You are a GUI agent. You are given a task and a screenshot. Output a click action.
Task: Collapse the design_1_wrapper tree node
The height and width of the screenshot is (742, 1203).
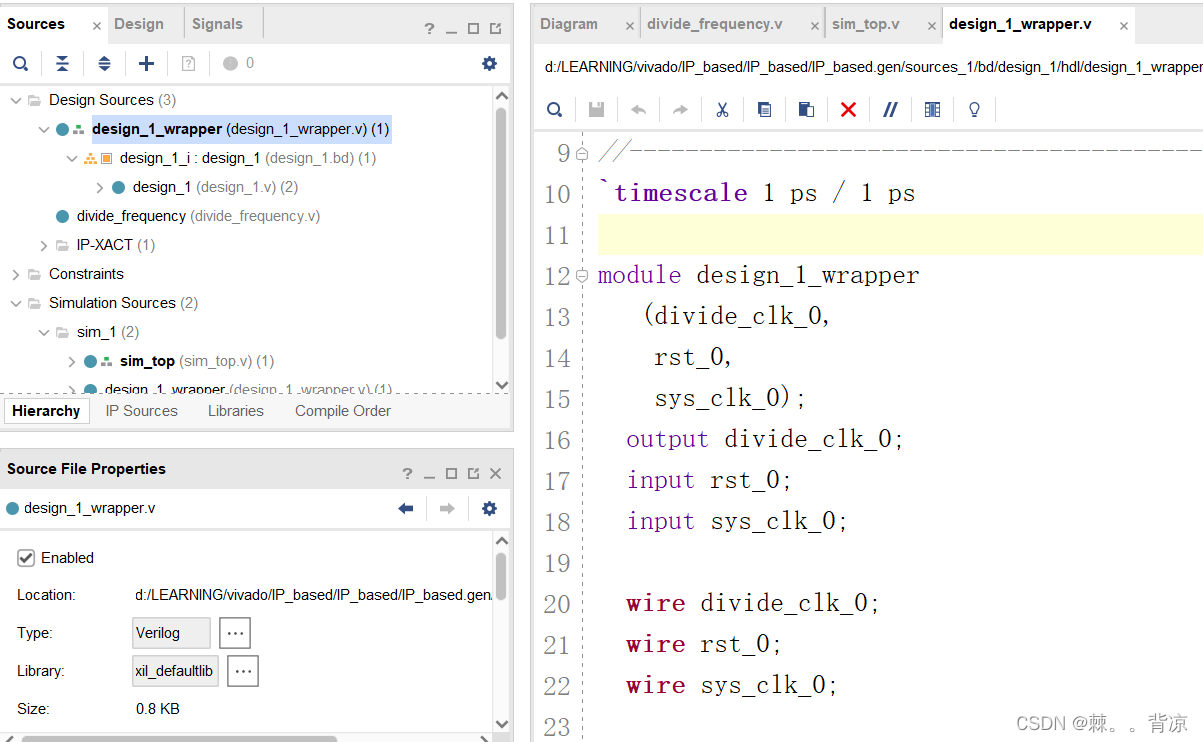click(43, 129)
